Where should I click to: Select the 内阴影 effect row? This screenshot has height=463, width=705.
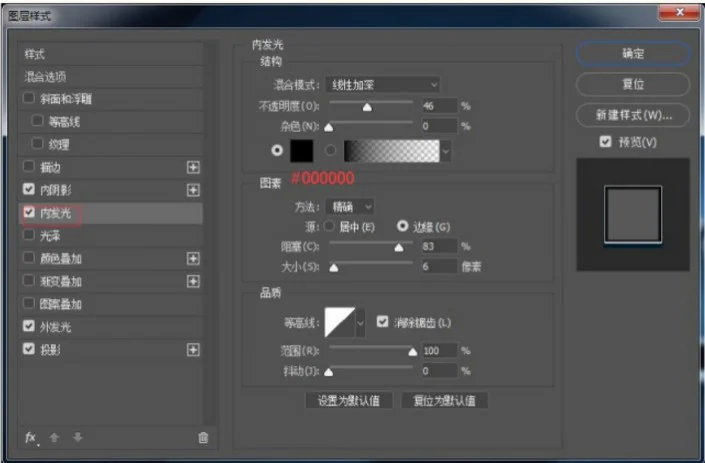point(111,190)
